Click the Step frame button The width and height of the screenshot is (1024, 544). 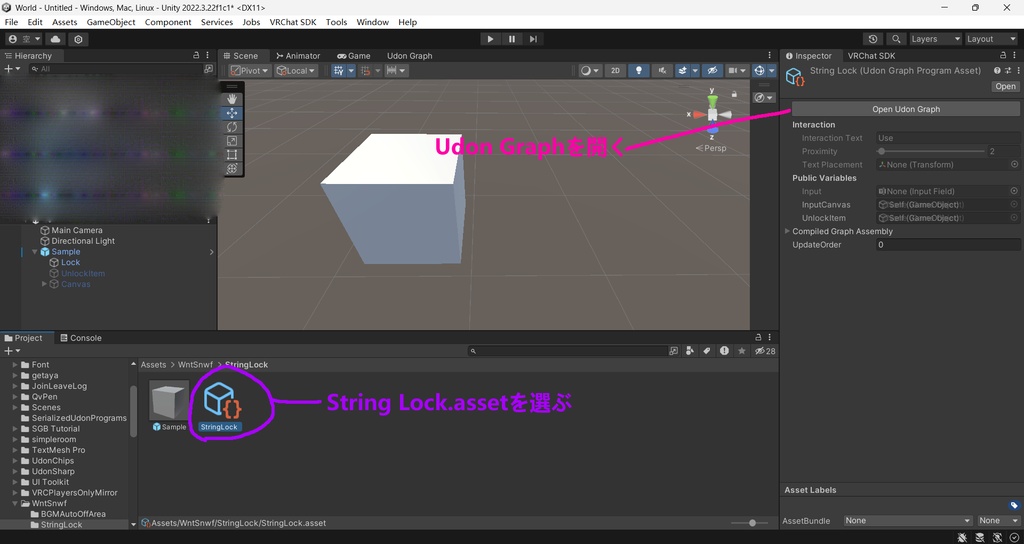pyautogui.click(x=534, y=39)
